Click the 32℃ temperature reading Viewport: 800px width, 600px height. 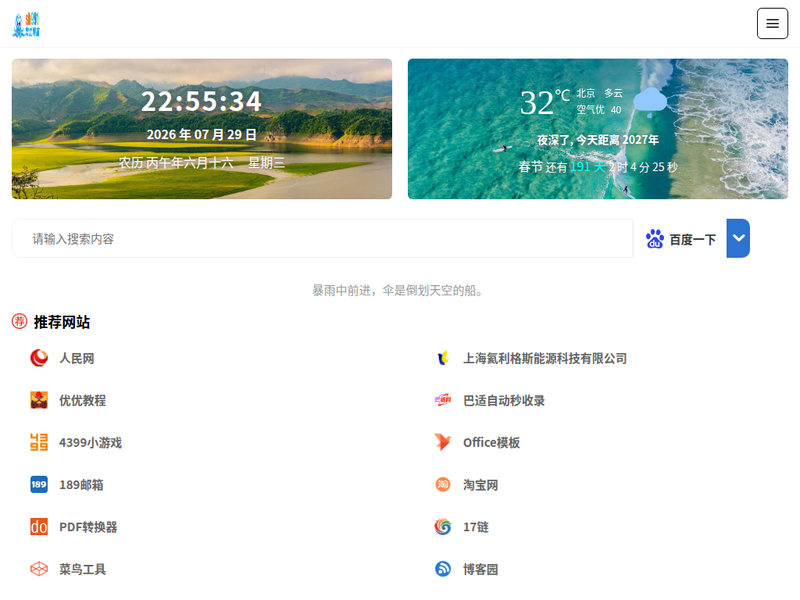544,102
